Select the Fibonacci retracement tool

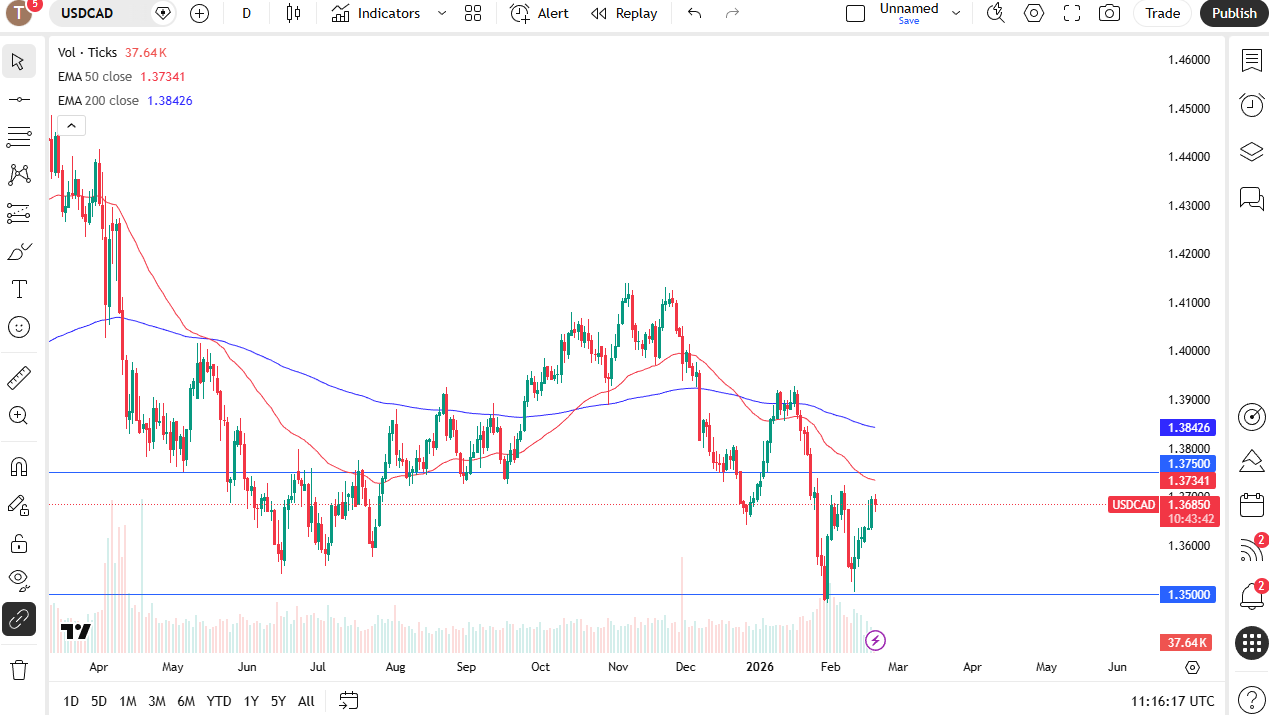(x=18, y=137)
